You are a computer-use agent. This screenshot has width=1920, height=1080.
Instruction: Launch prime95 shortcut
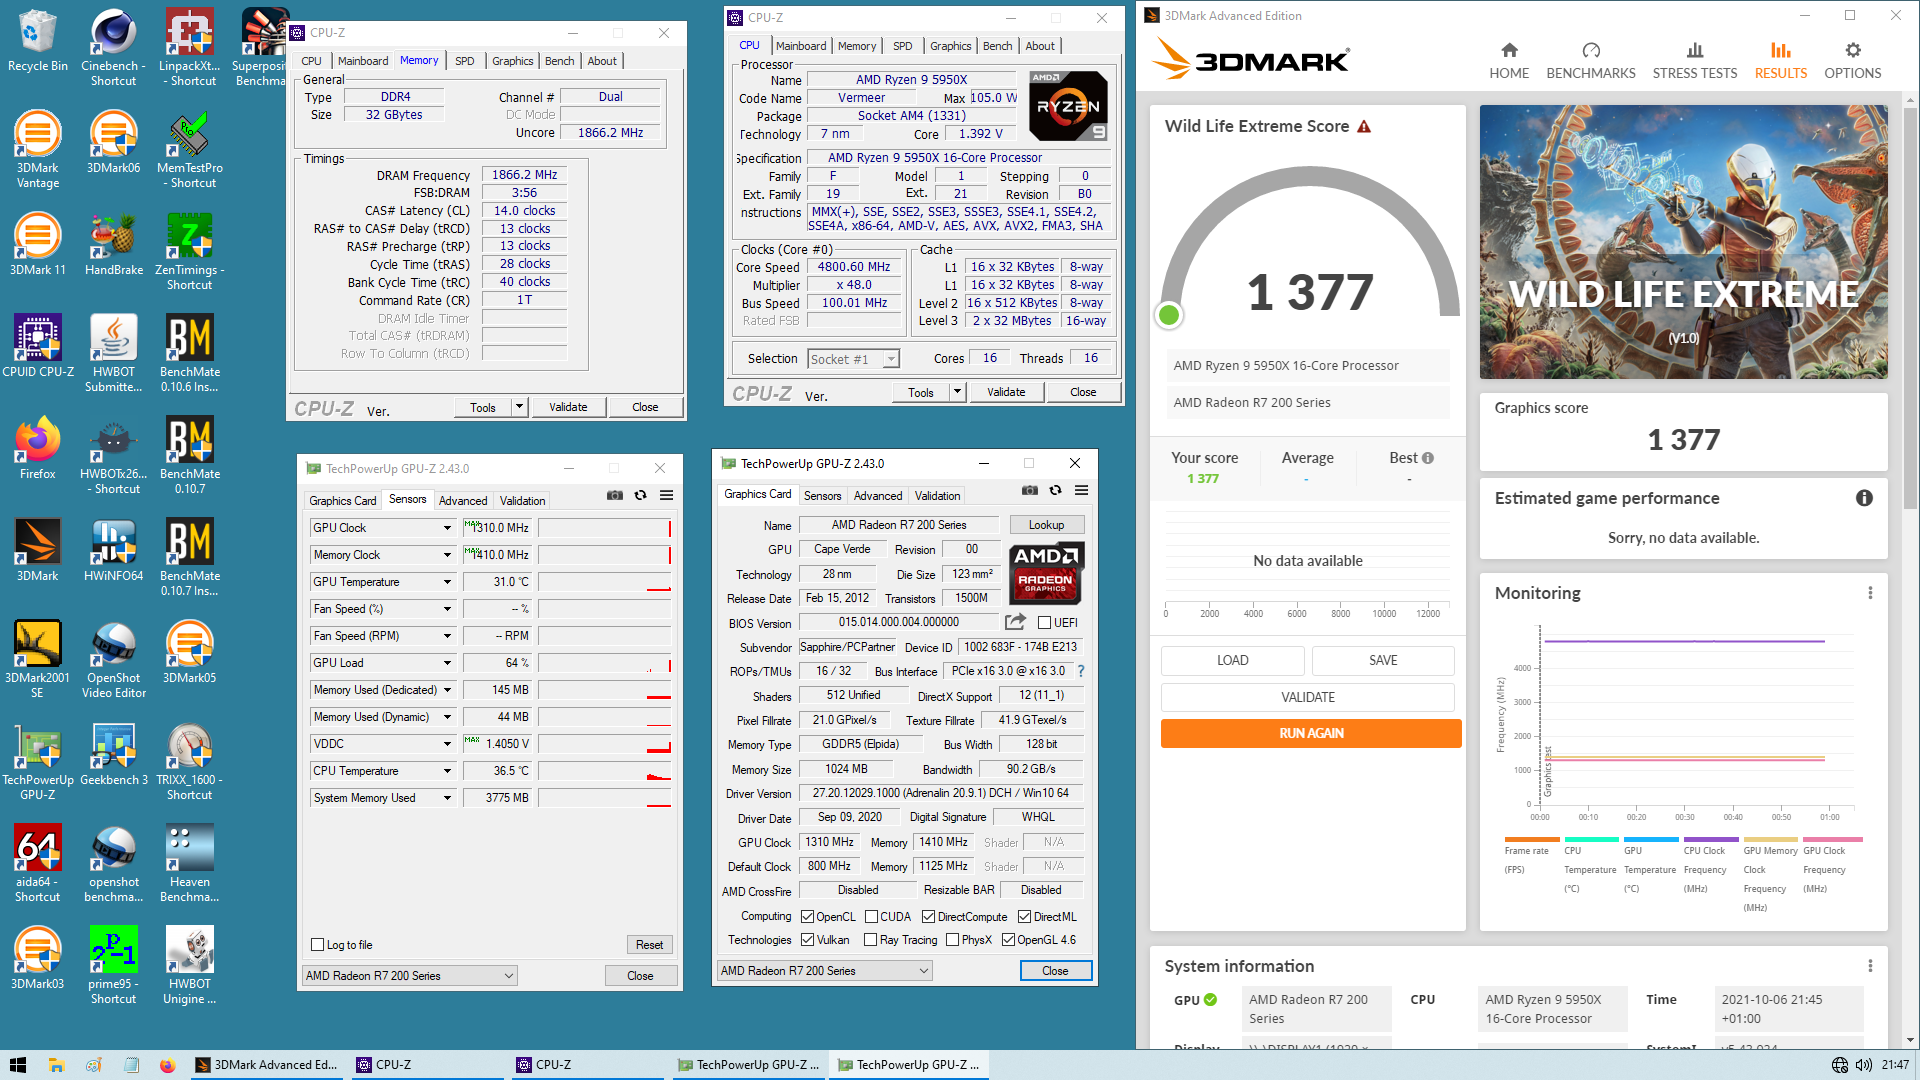pyautogui.click(x=113, y=965)
